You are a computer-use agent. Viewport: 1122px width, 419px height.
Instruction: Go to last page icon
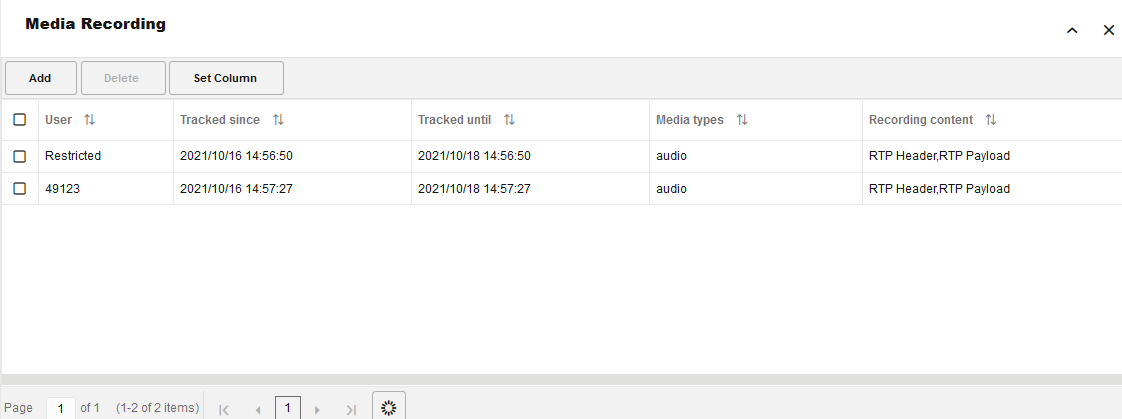[x=351, y=410]
